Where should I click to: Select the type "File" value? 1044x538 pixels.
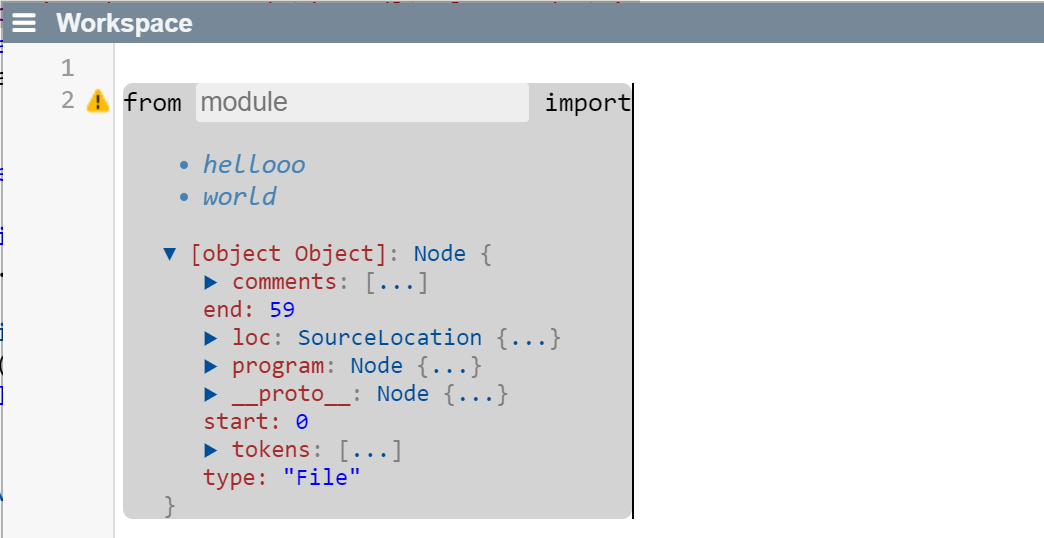pos(321,478)
